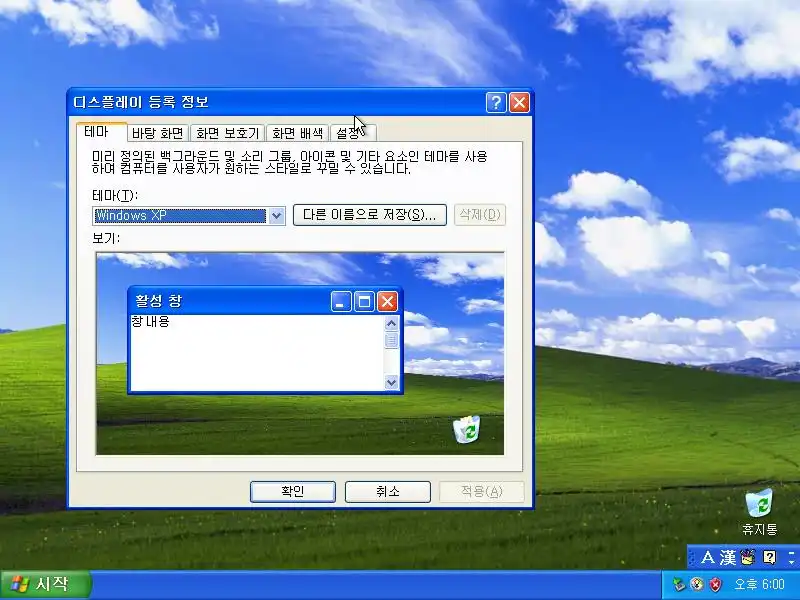Open the 설정 tab

click(353, 133)
